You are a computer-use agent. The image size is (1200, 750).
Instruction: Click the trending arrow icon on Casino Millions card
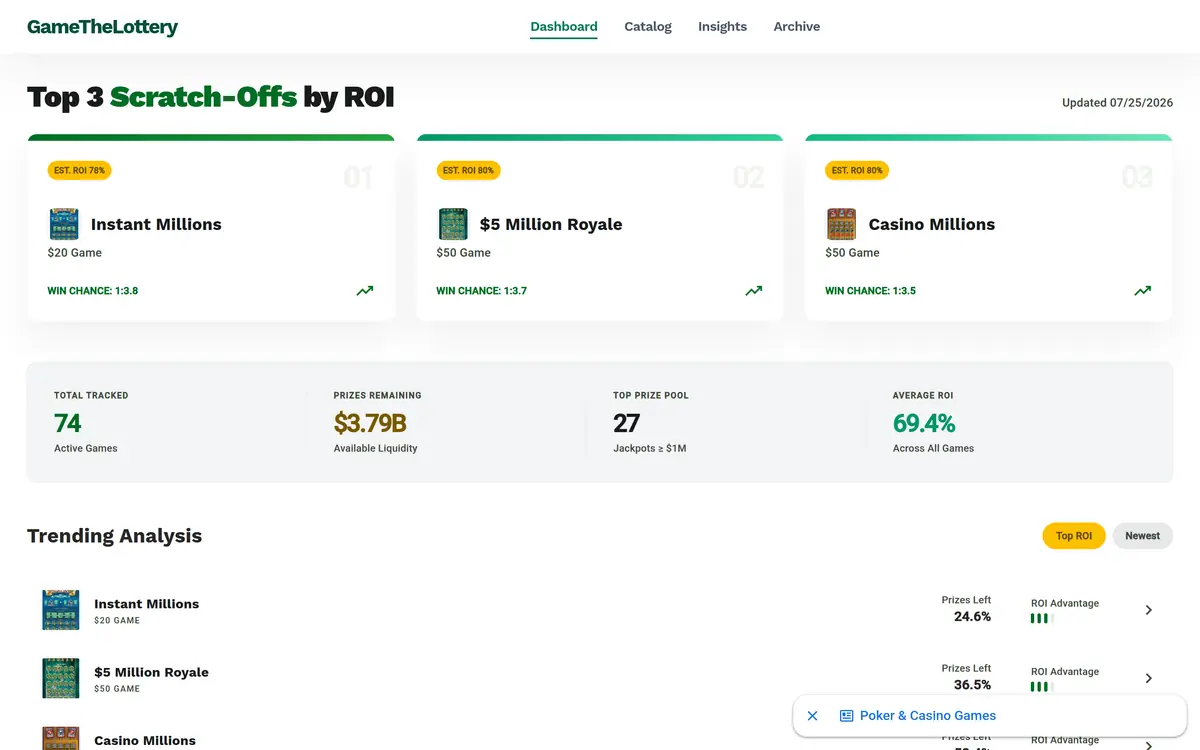point(1143,291)
